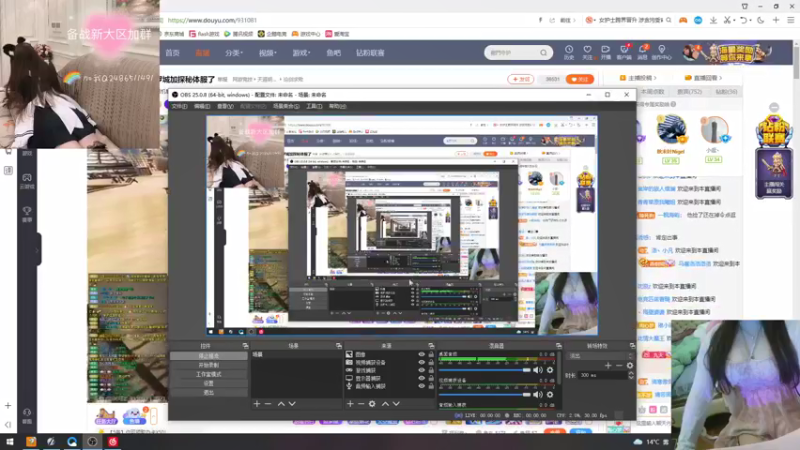Hide the gamepad-icon capture source via eye

[421, 370]
